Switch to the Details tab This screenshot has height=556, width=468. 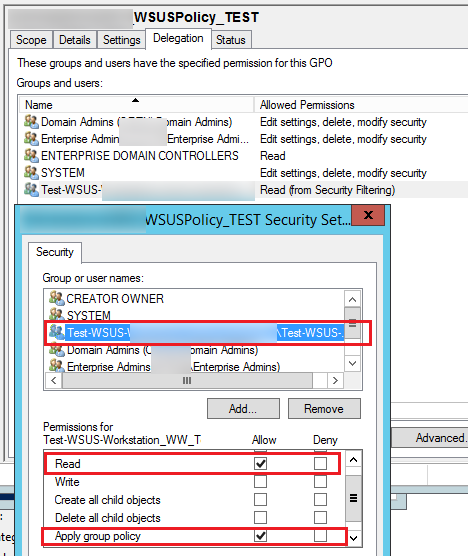pos(75,40)
